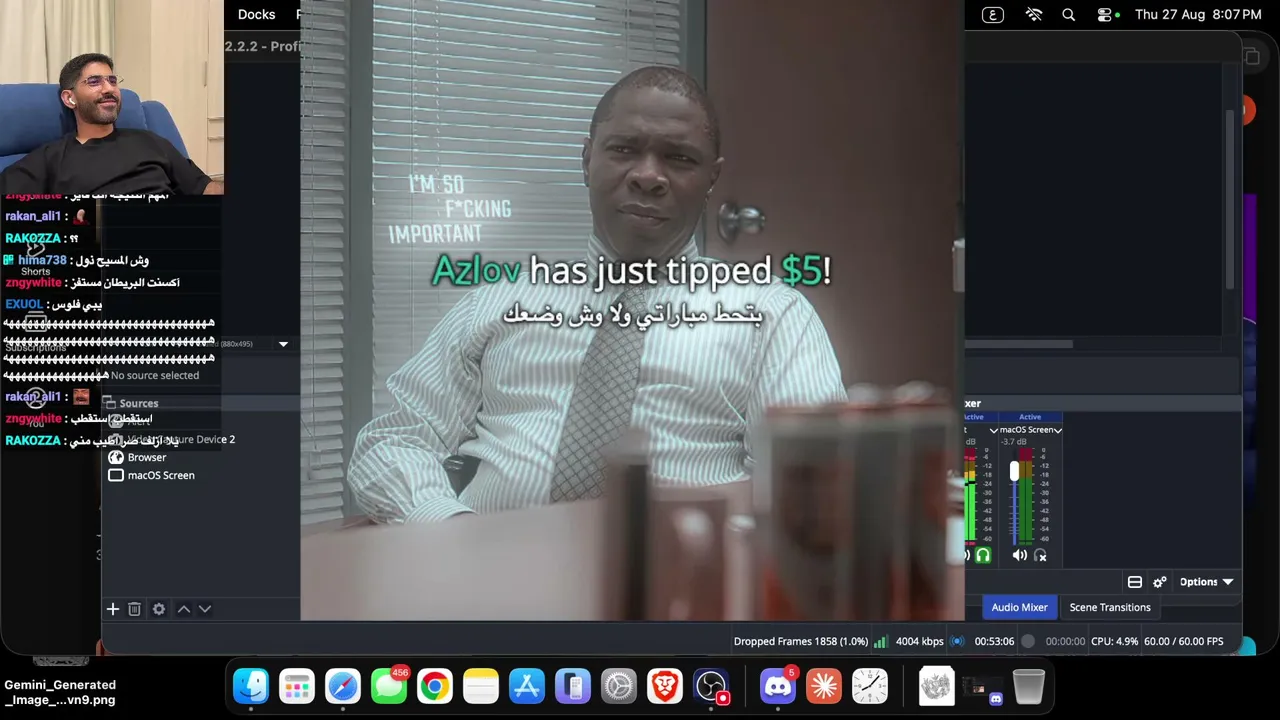Open the Docks menu
Screen dimensions: 1280x720
click(x=256, y=15)
